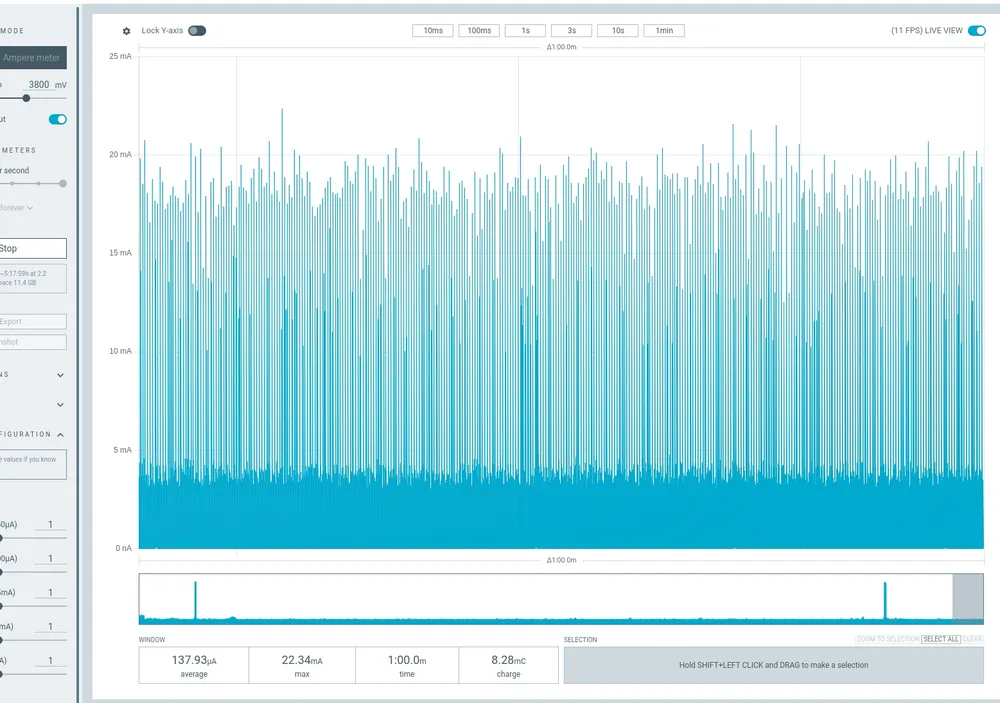Screen dimensions: 1000x703
Task: Click the 3800 mV voltage input field
Action: (39, 85)
